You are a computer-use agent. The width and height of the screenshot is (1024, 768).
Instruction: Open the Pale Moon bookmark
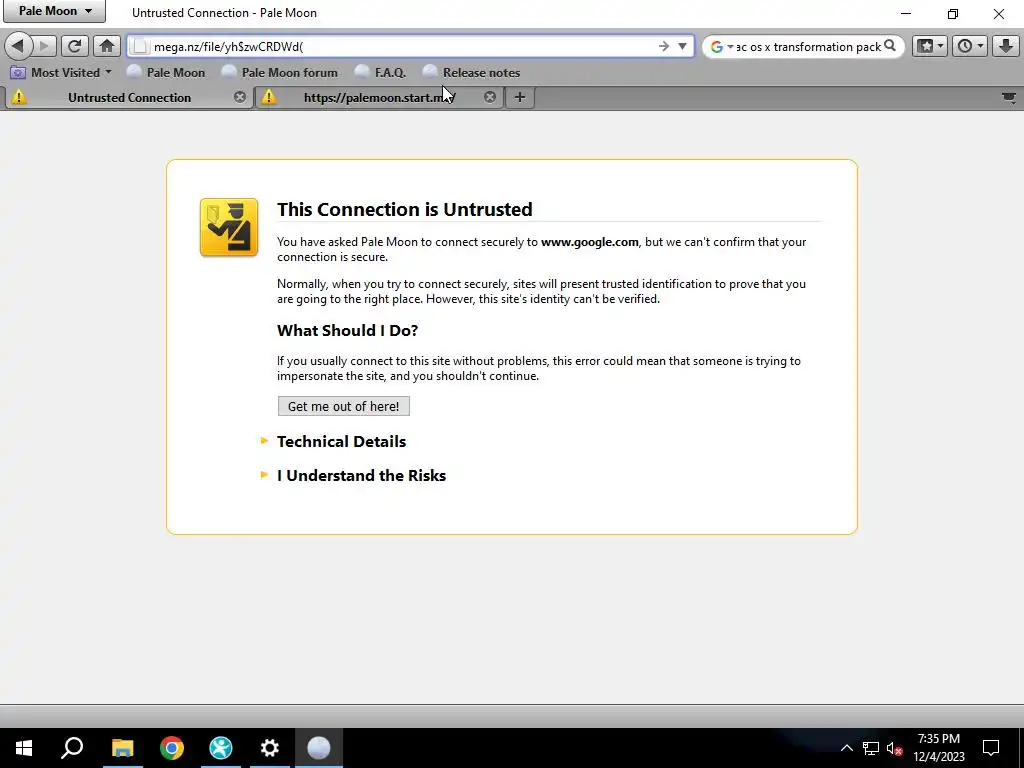pos(166,72)
